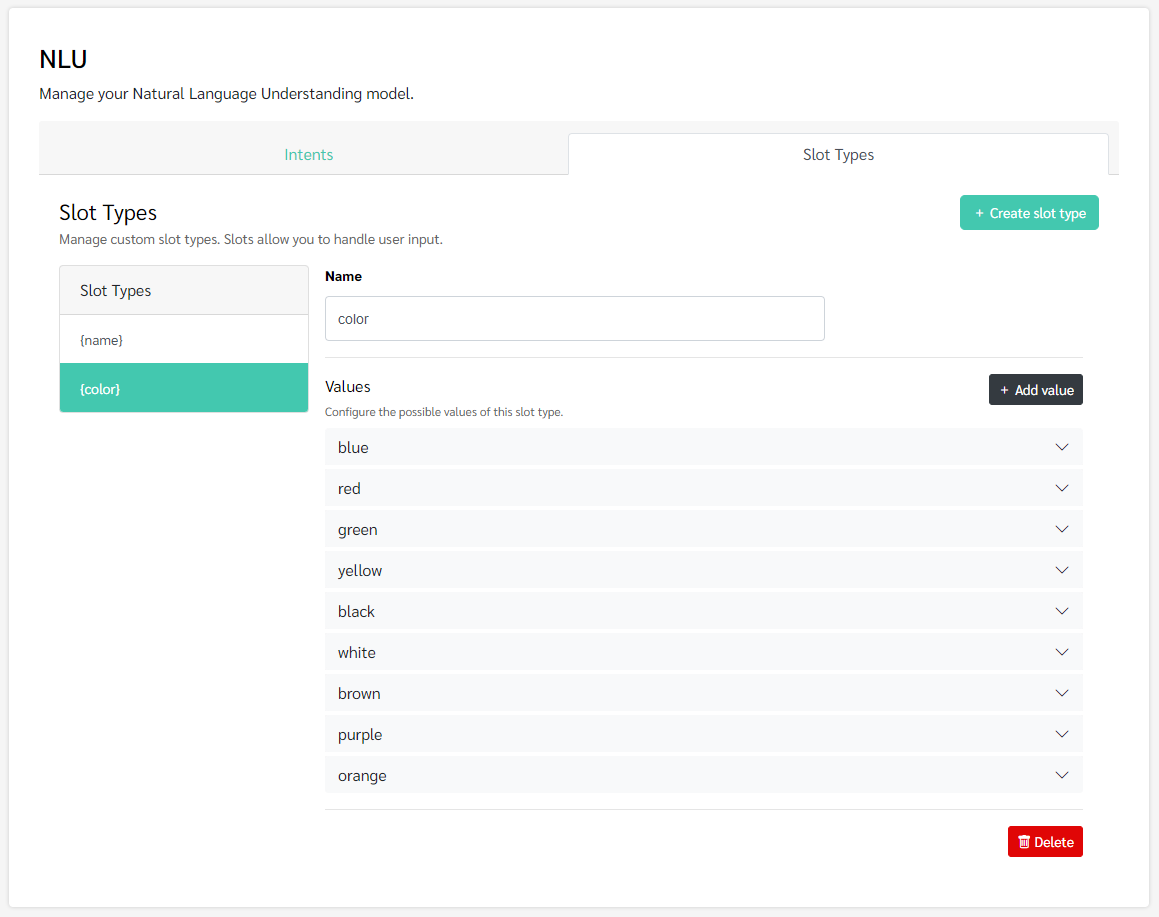Expand the black value chevron
This screenshot has height=917, width=1159.
point(1062,611)
